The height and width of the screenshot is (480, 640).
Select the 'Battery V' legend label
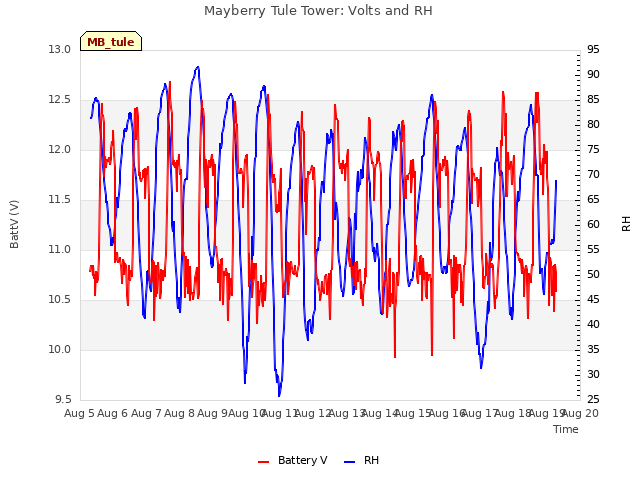302,460
